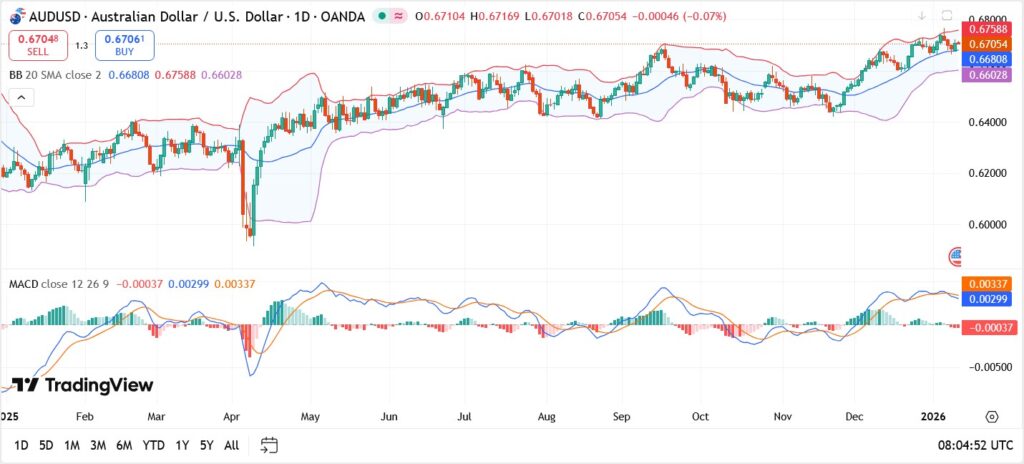Click the TradingView logo
Viewport: 1024px width, 464px height.
(82, 385)
